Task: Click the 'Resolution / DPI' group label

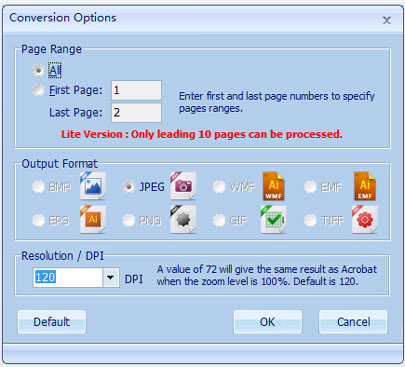Action: click(62, 256)
